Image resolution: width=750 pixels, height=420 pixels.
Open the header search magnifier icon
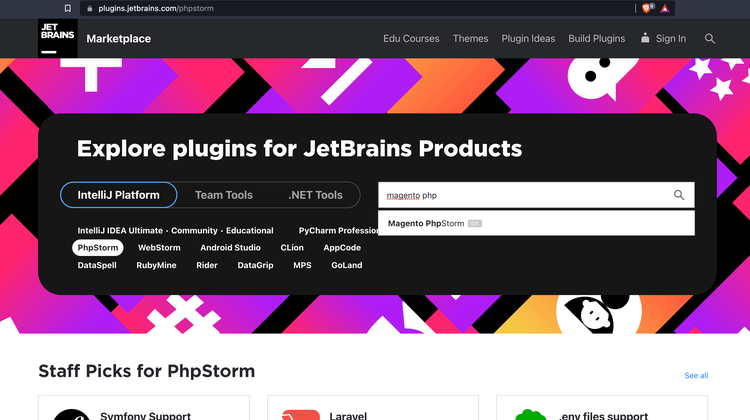[x=710, y=39]
